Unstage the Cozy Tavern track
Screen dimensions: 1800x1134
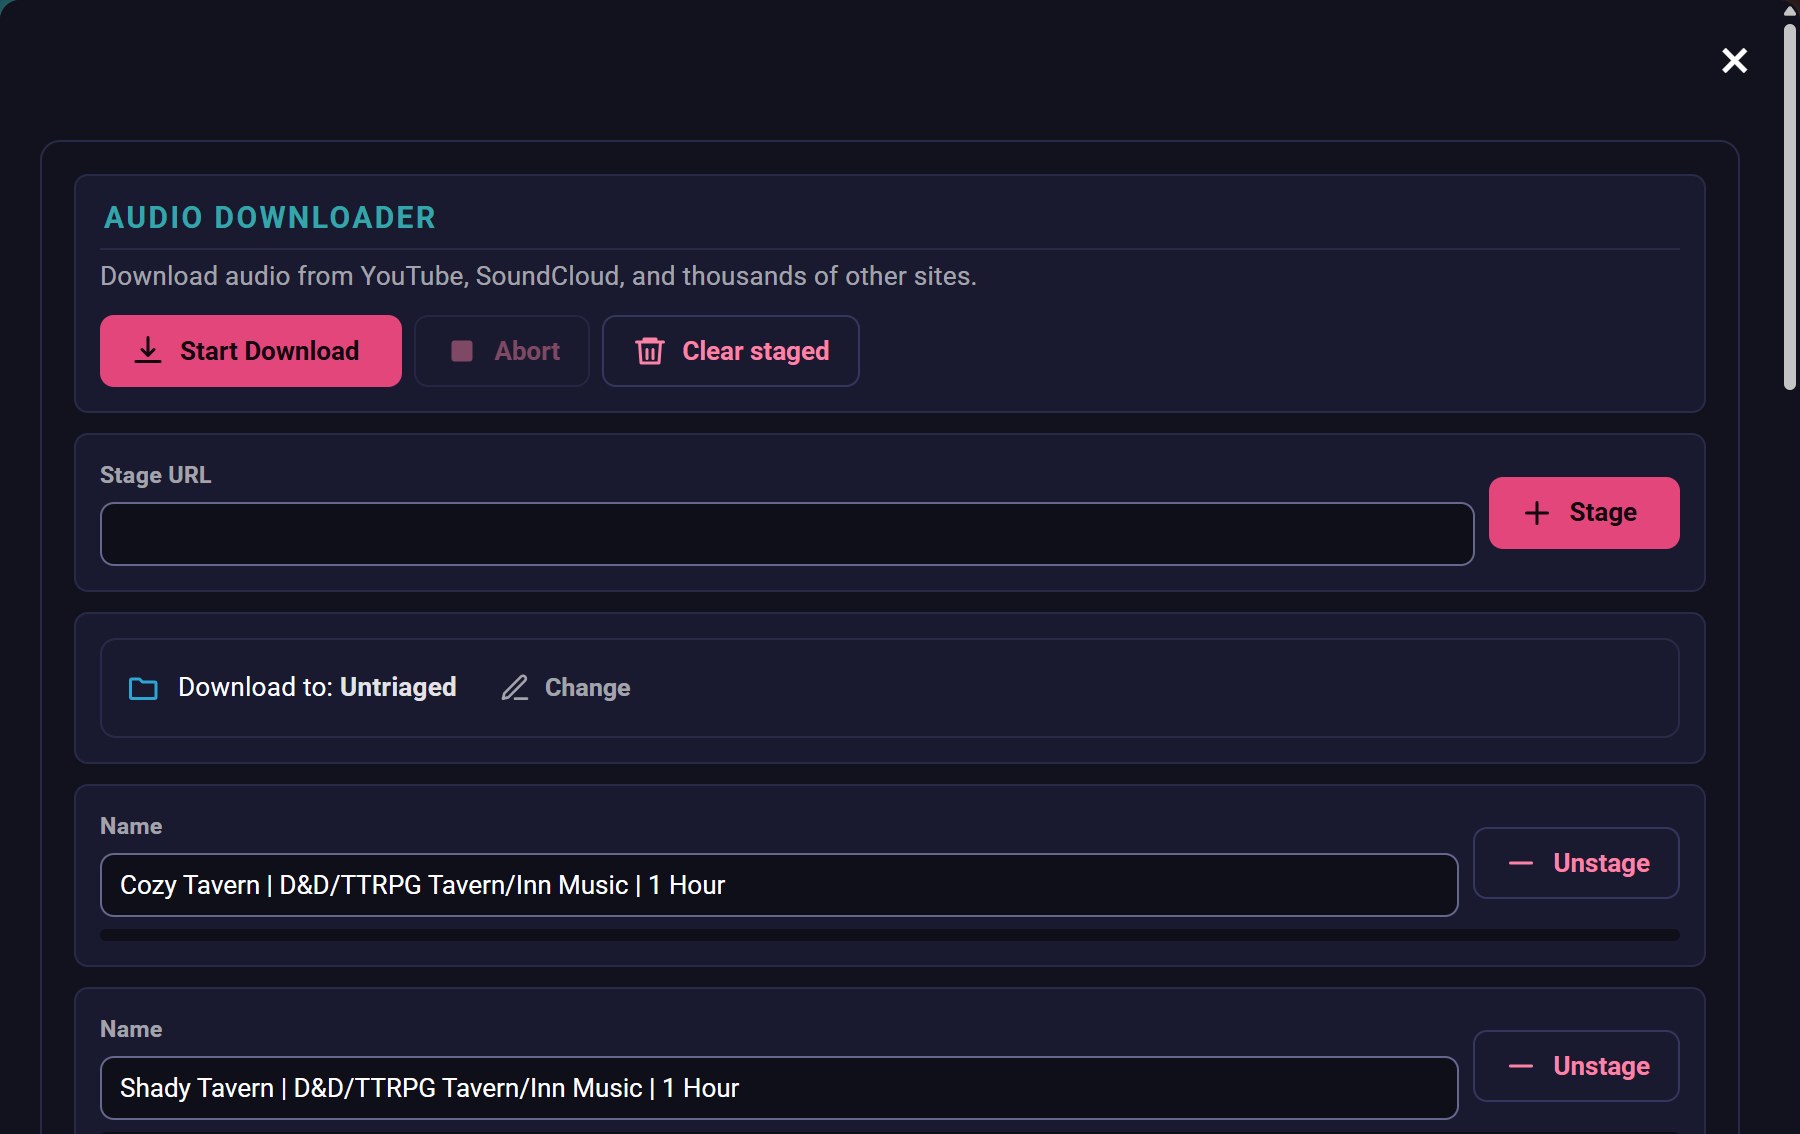pyautogui.click(x=1576, y=863)
